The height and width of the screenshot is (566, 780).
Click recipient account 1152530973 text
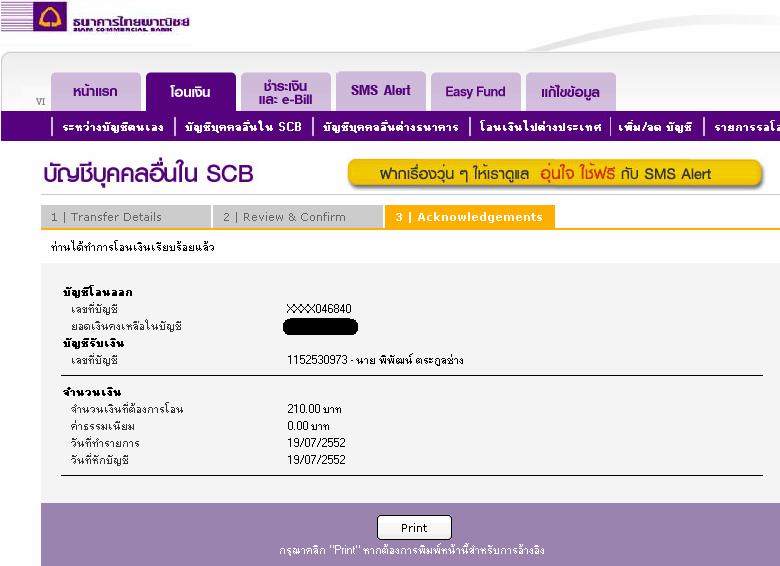pyautogui.click(x=375, y=360)
